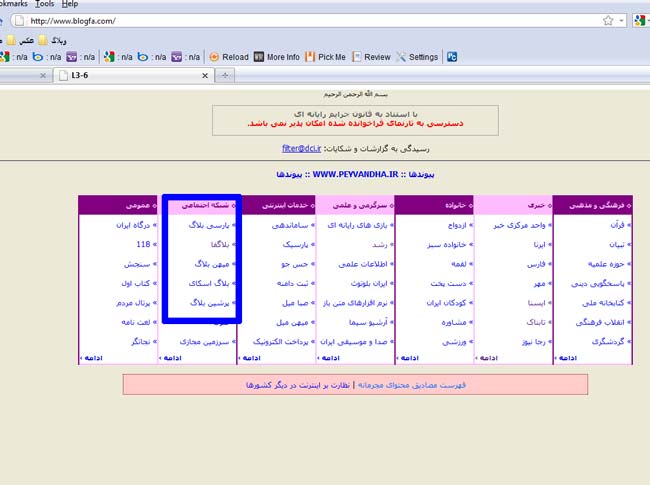Open the میهن میل link
Screen dimensions: 650x485
point(292,323)
